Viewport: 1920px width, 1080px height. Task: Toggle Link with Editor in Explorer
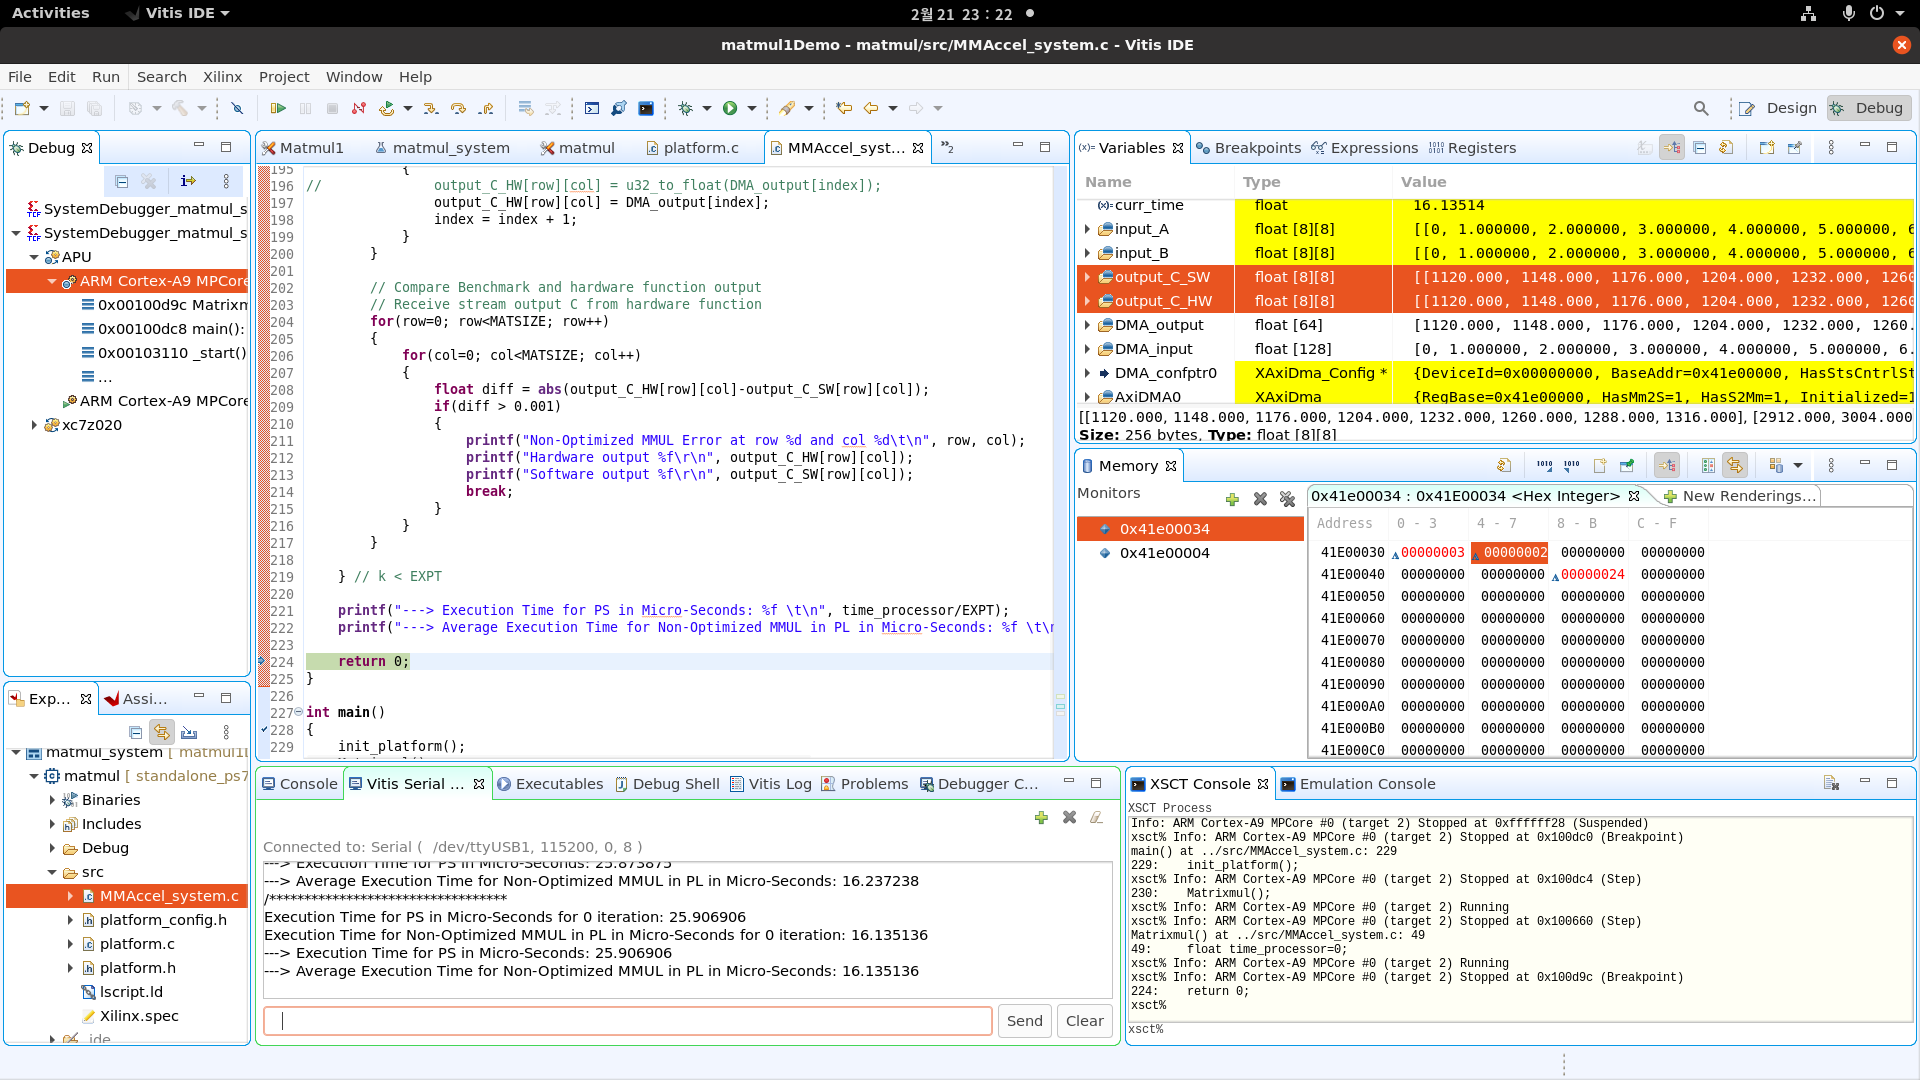[162, 733]
